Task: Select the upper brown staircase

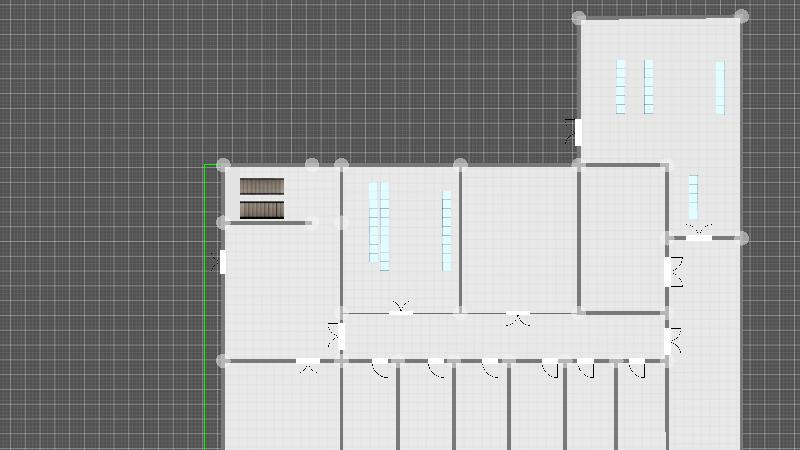Action: (262, 187)
